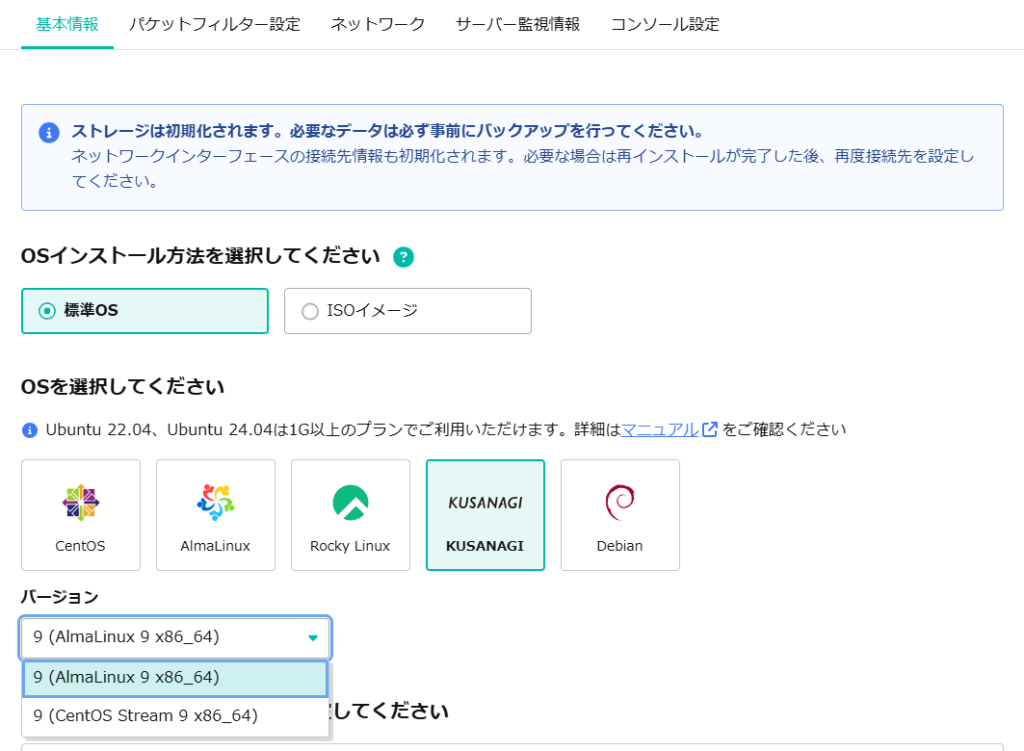1024x751 pixels.
Task: Select the 標準OS radio button
Action: pos(47,311)
